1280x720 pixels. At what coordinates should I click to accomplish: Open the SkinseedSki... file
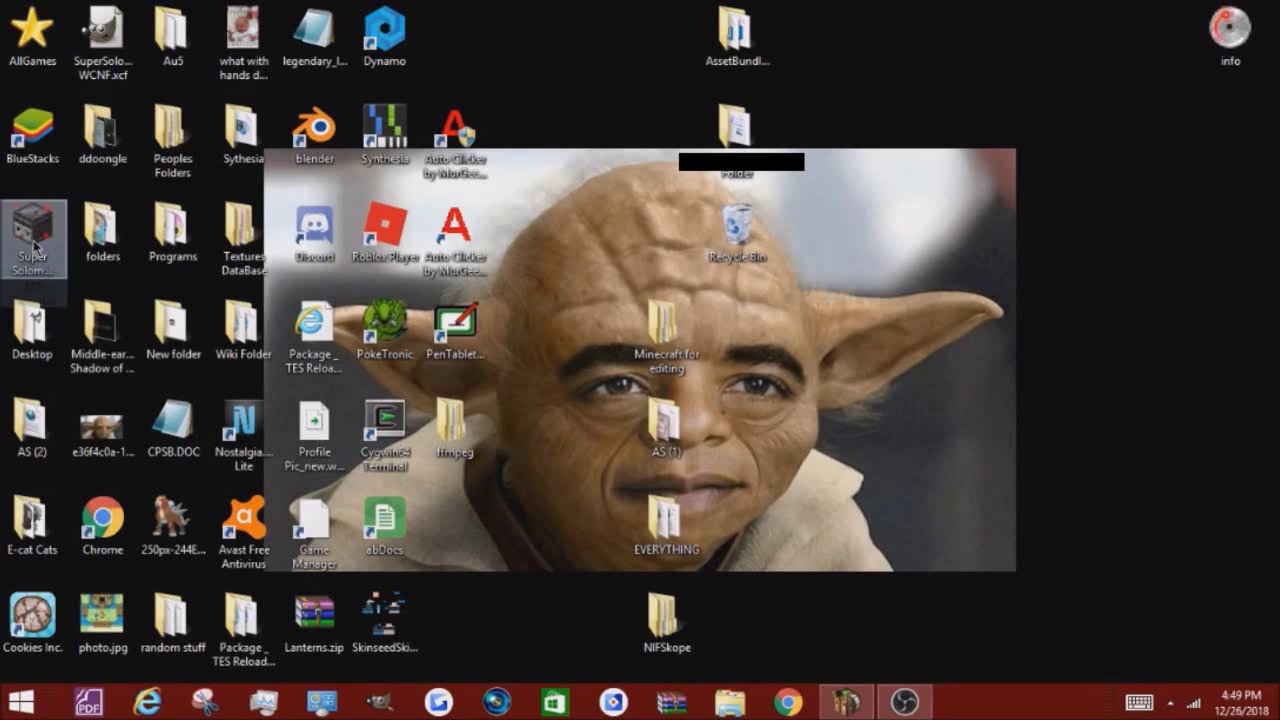384,625
